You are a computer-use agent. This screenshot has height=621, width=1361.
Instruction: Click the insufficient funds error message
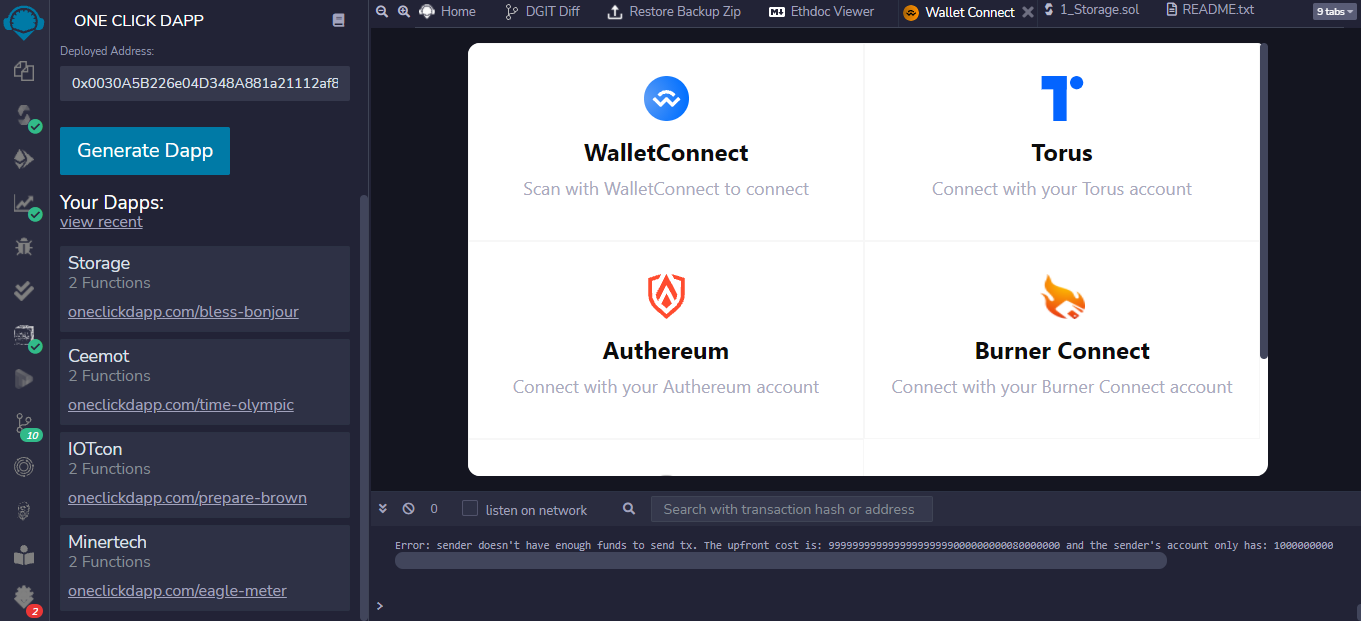pos(864,546)
